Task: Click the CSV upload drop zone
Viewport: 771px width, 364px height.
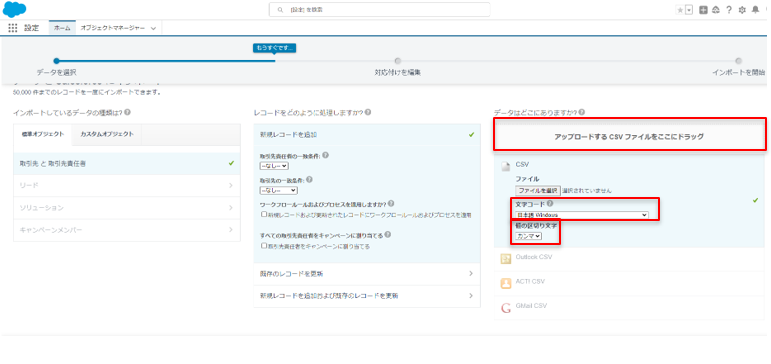Action: click(629, 136)
